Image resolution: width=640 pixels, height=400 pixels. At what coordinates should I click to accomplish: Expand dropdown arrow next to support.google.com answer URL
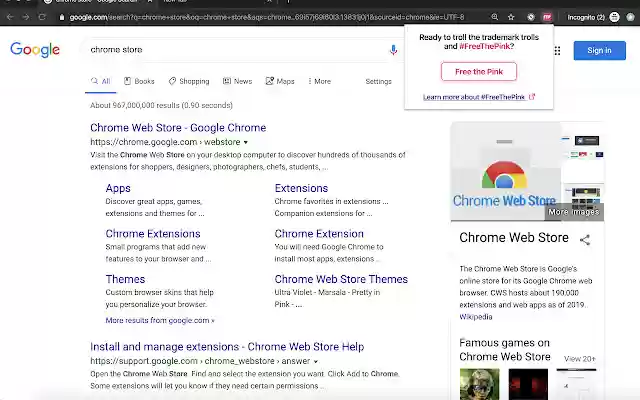(x=316, y=361)
